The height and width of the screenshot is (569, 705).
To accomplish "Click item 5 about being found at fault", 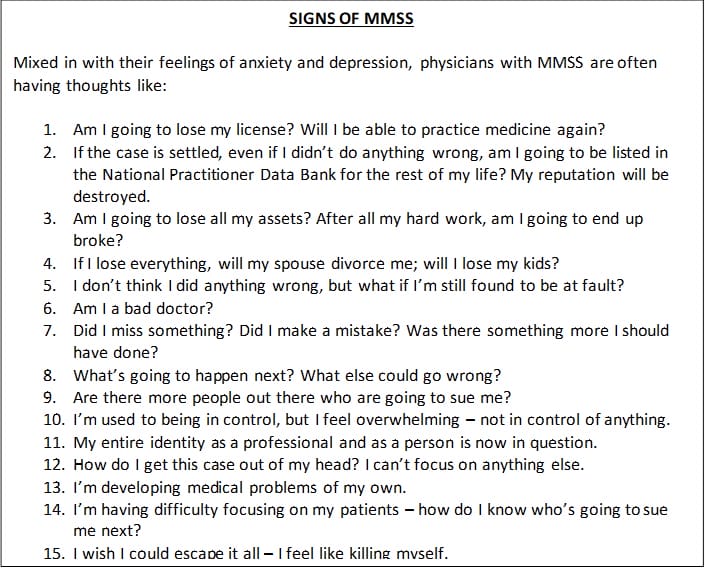I will coord(348,286).
